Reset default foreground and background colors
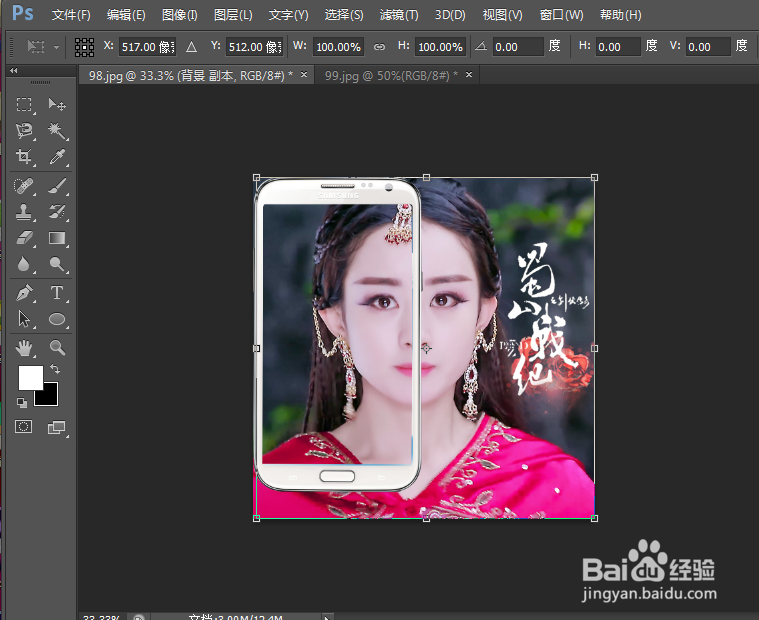Image resolution: width=759 pixels, height=620 pixels. pyautogui.click(x=22, y=402)
